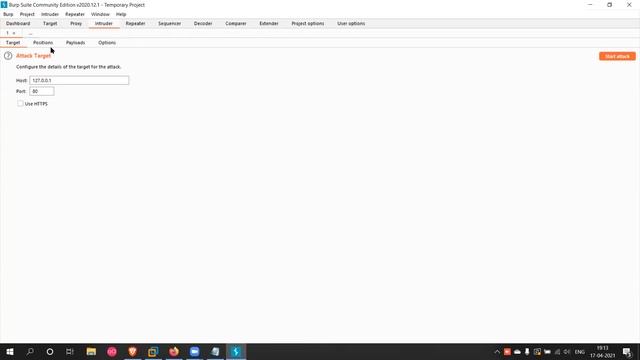640x360 pixels.
Task: Open the Burp menu
Action: pos(8,14)
